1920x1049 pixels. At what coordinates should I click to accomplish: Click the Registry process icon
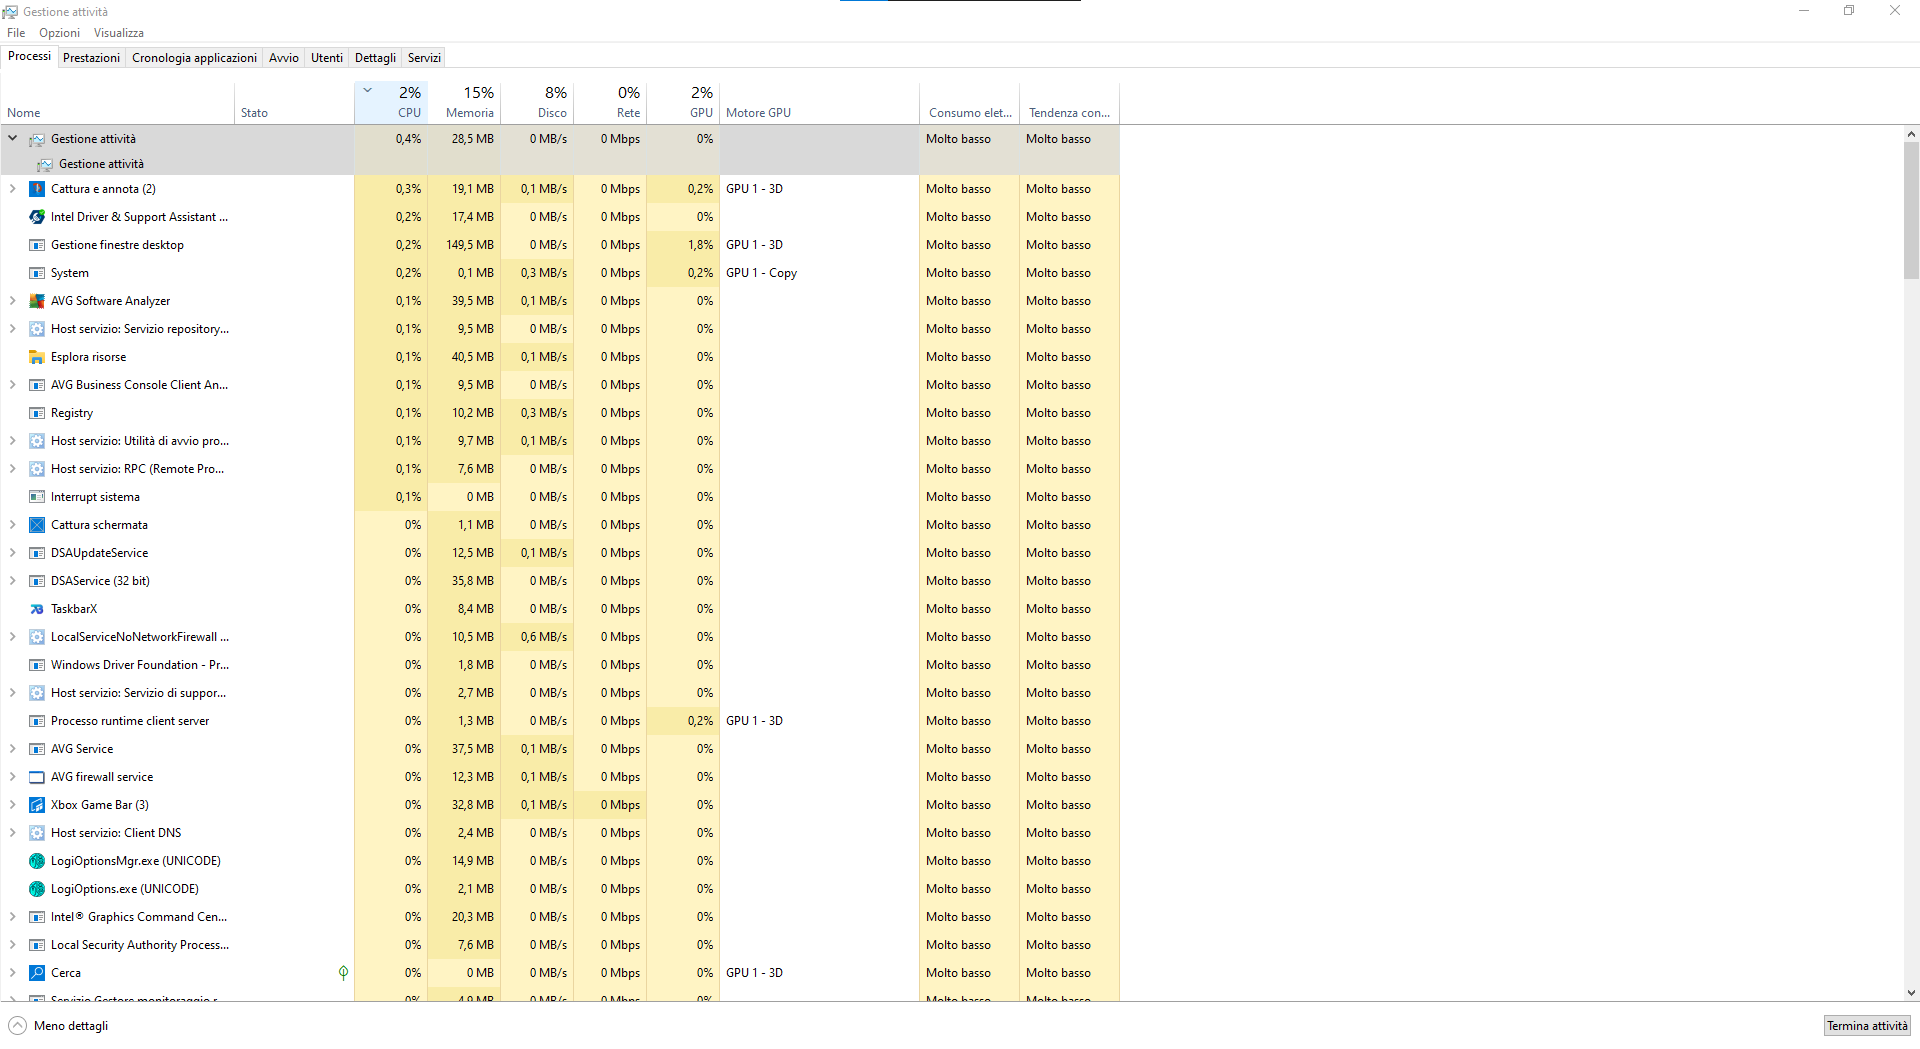pyautogui.click(x=37, y=413)
